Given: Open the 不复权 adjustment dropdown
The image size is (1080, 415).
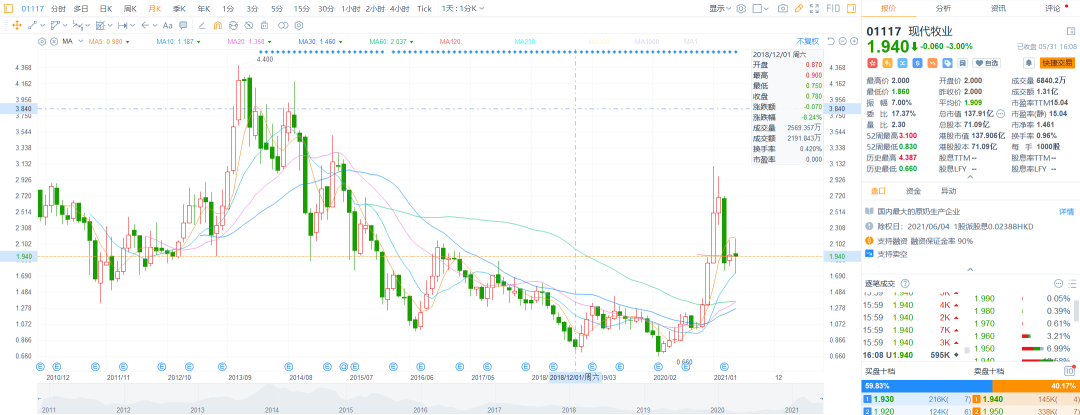Looking at the screenshot, I should 807,41.
